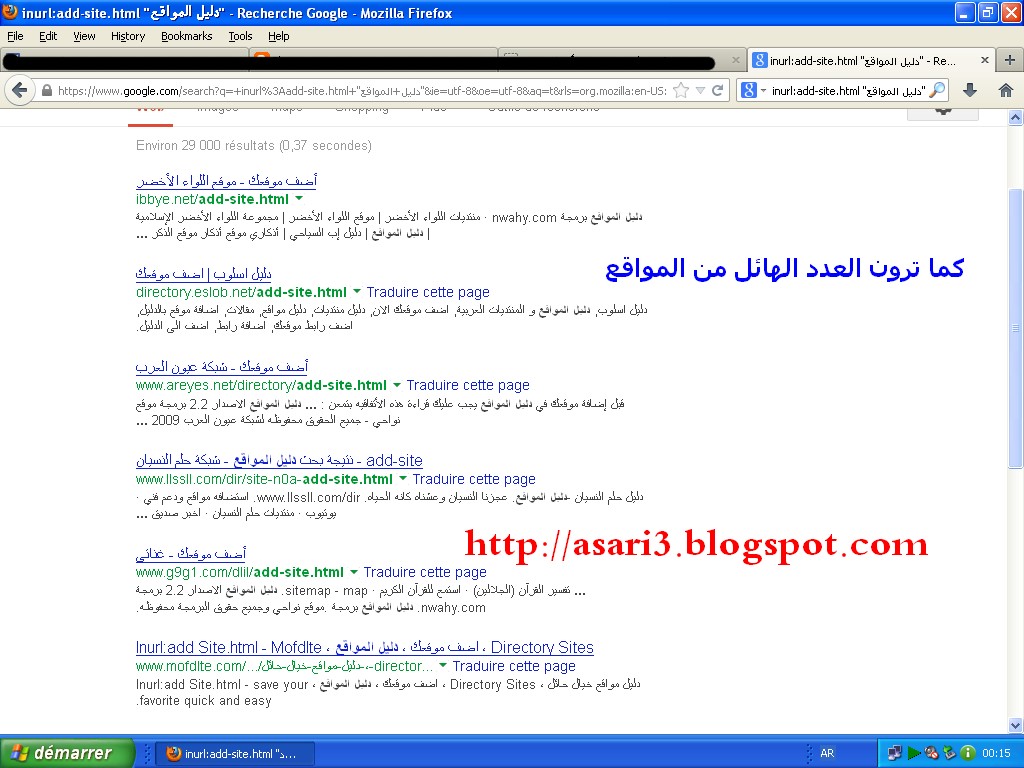This screenshot has width=1024, height=768.
Task: Go to the Home page icon
Action: (1006, 90)
